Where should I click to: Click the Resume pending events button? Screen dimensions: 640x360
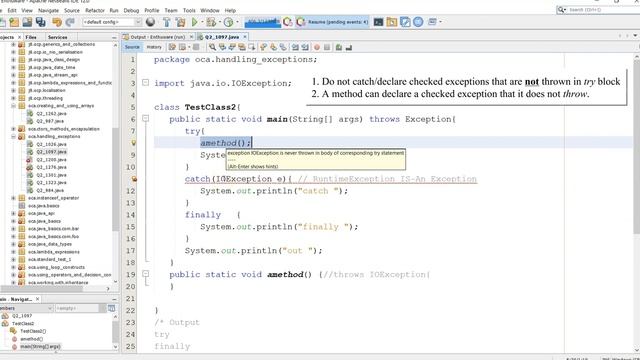[x=333, y=22]
